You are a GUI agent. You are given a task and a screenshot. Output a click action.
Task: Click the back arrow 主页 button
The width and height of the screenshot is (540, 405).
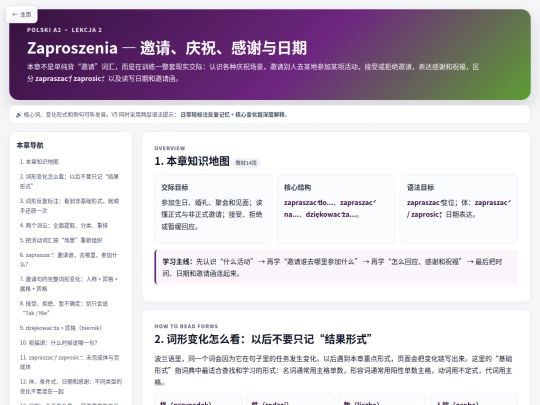pyautogui.click(x=22, y=14)
